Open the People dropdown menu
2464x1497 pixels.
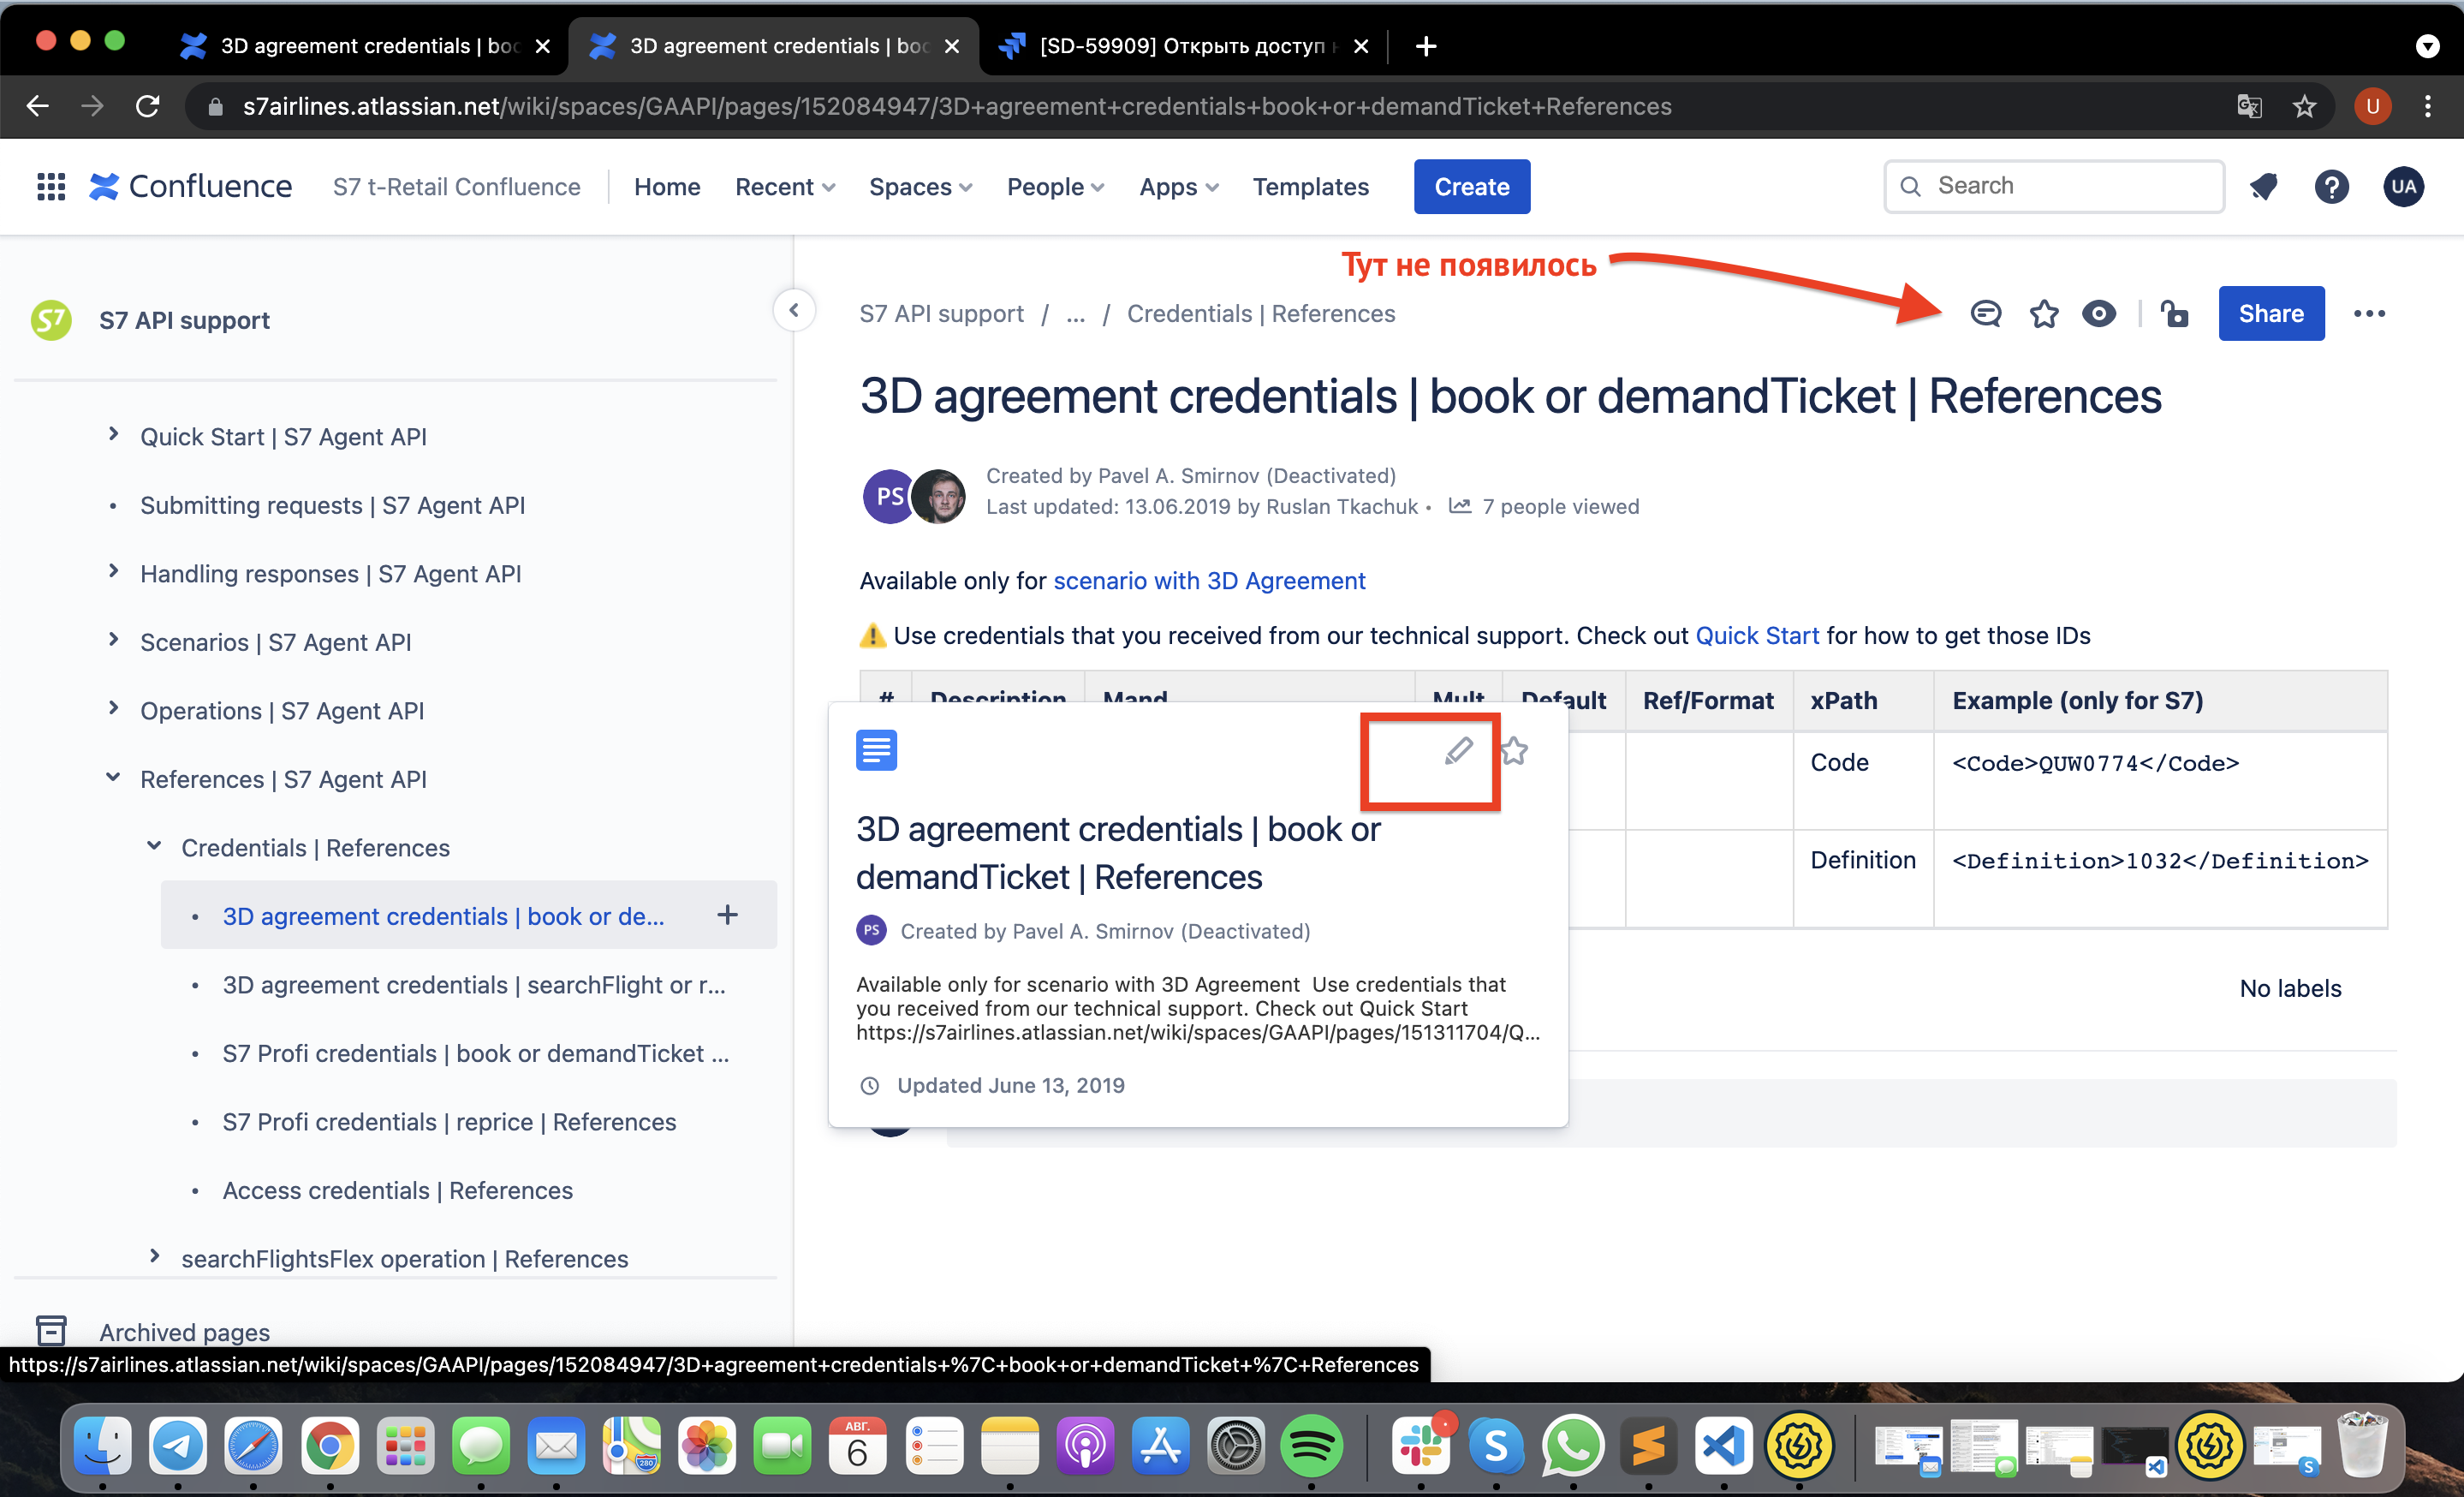coord(1055,187)
